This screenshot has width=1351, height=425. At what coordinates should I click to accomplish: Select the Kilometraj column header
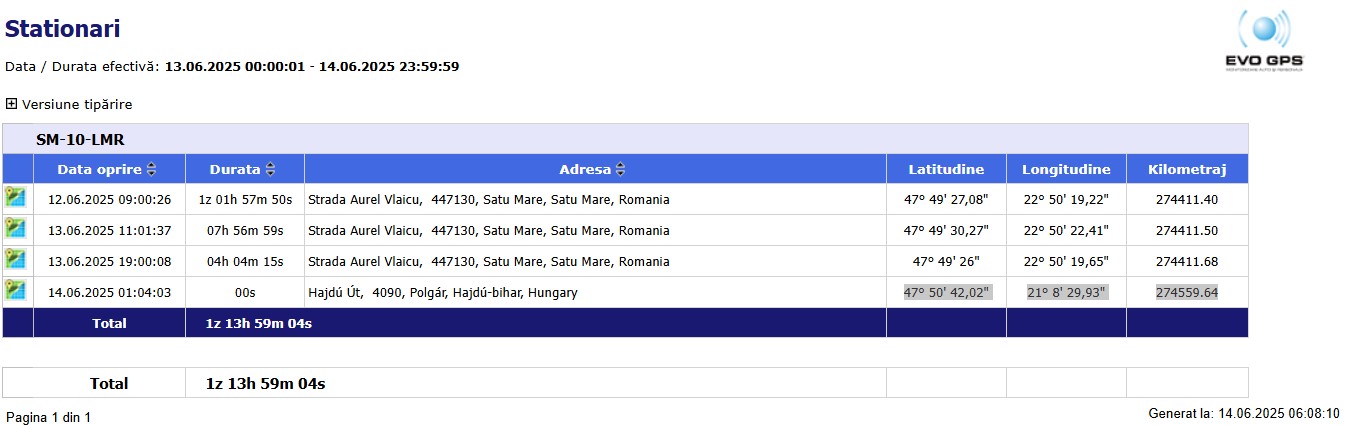[x=1187, y=169]
